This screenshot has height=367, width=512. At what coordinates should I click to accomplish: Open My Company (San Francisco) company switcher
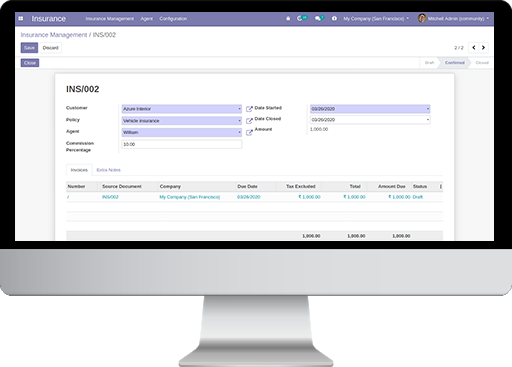[376, 19]
